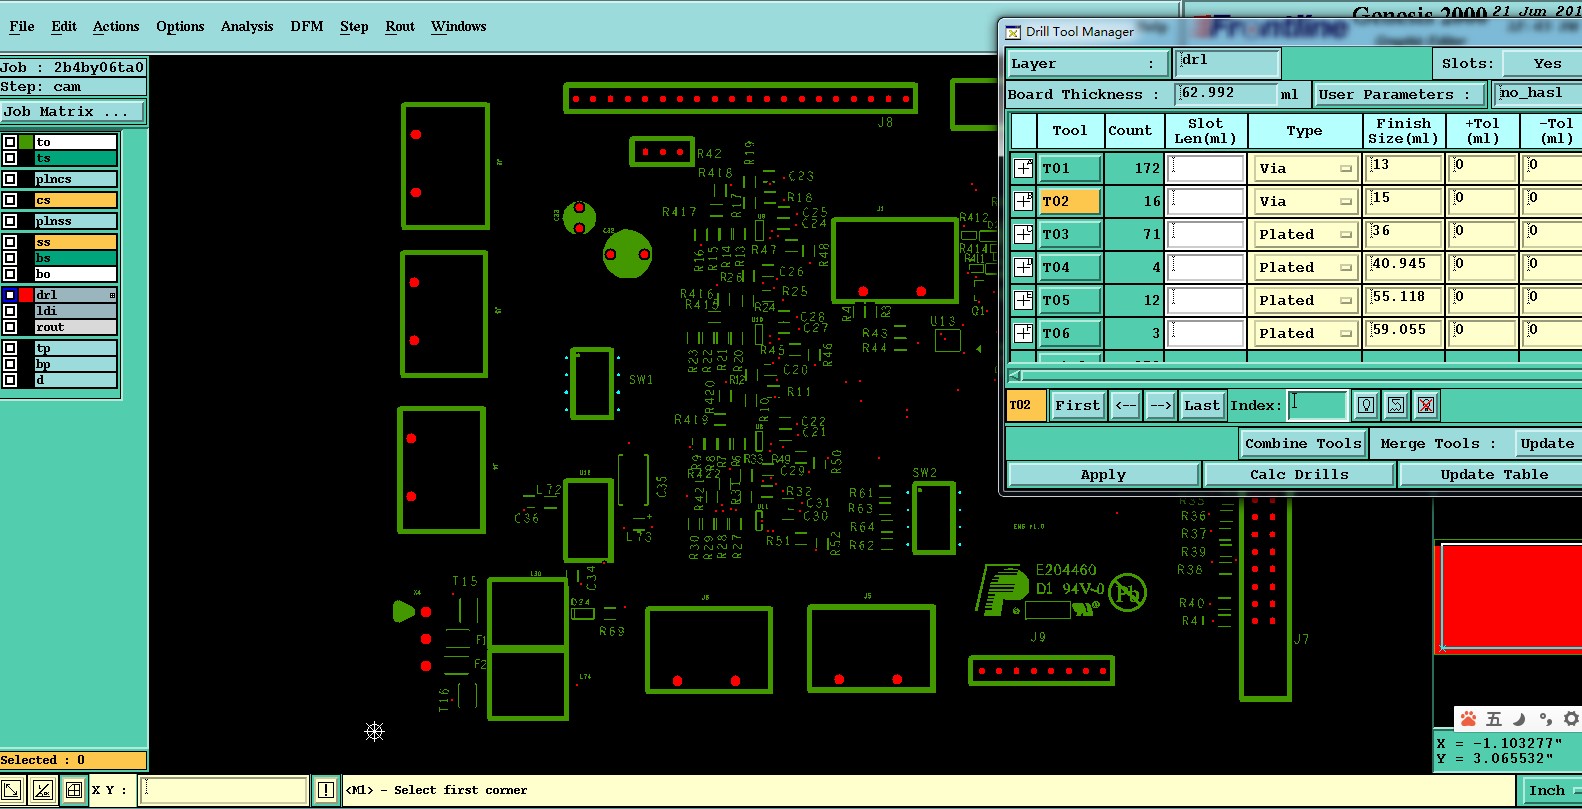Click the T05 tool name cell
The image size is (1582, 809).
coord(1070,300)
